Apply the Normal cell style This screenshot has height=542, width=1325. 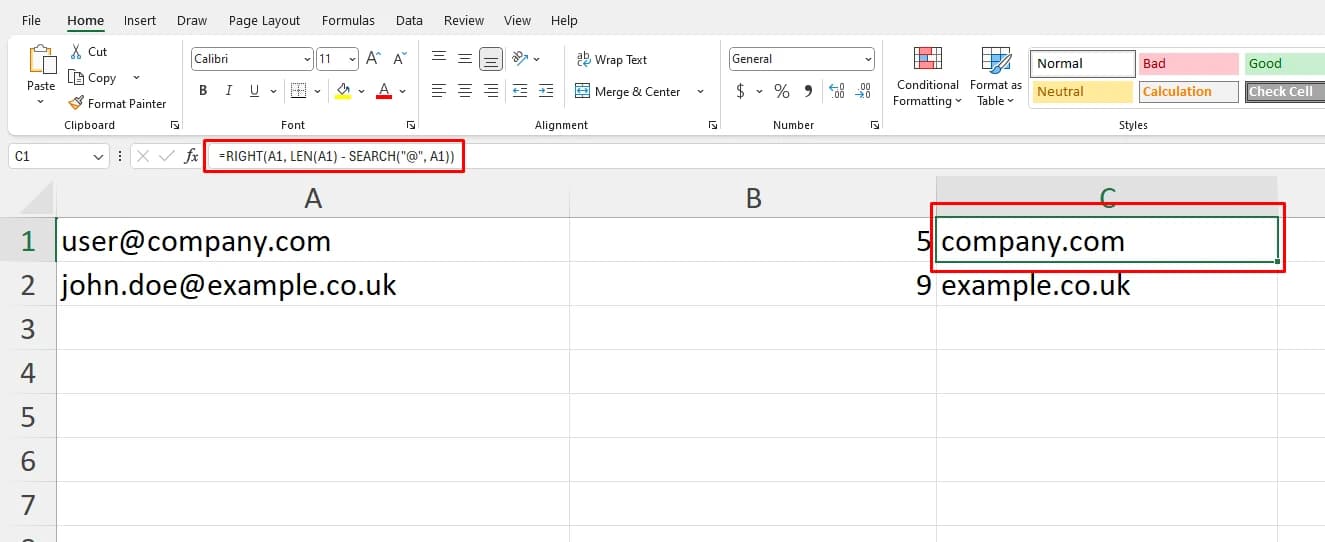point(1083,63)
